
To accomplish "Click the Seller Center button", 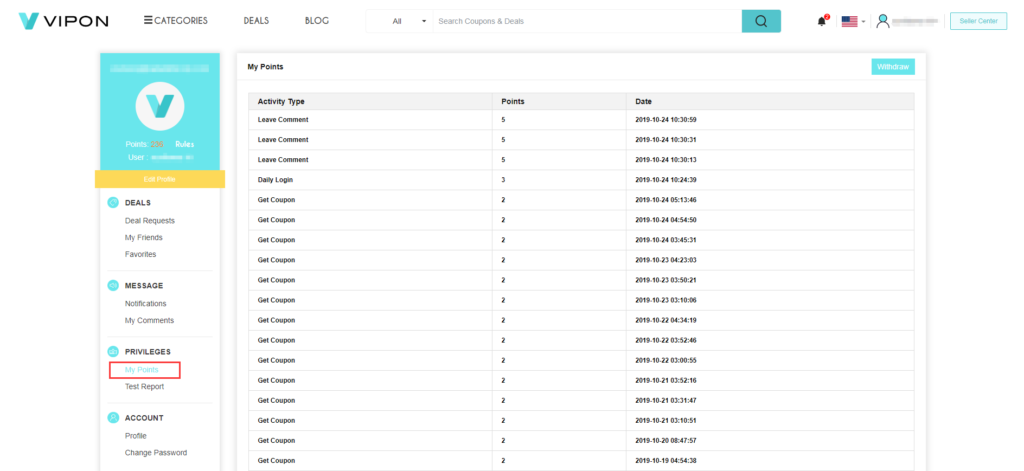I will (978, 21).
